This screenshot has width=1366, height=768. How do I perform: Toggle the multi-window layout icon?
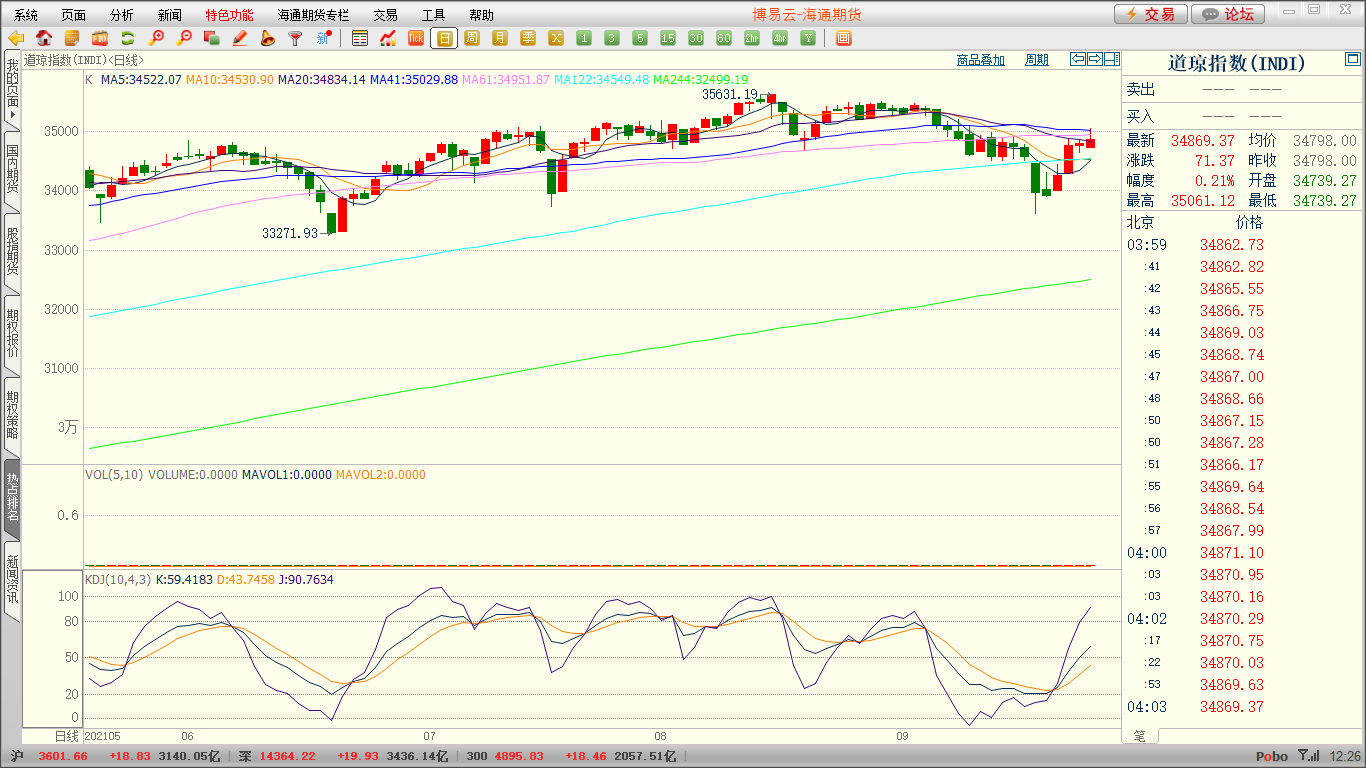[x=843, y=38]
